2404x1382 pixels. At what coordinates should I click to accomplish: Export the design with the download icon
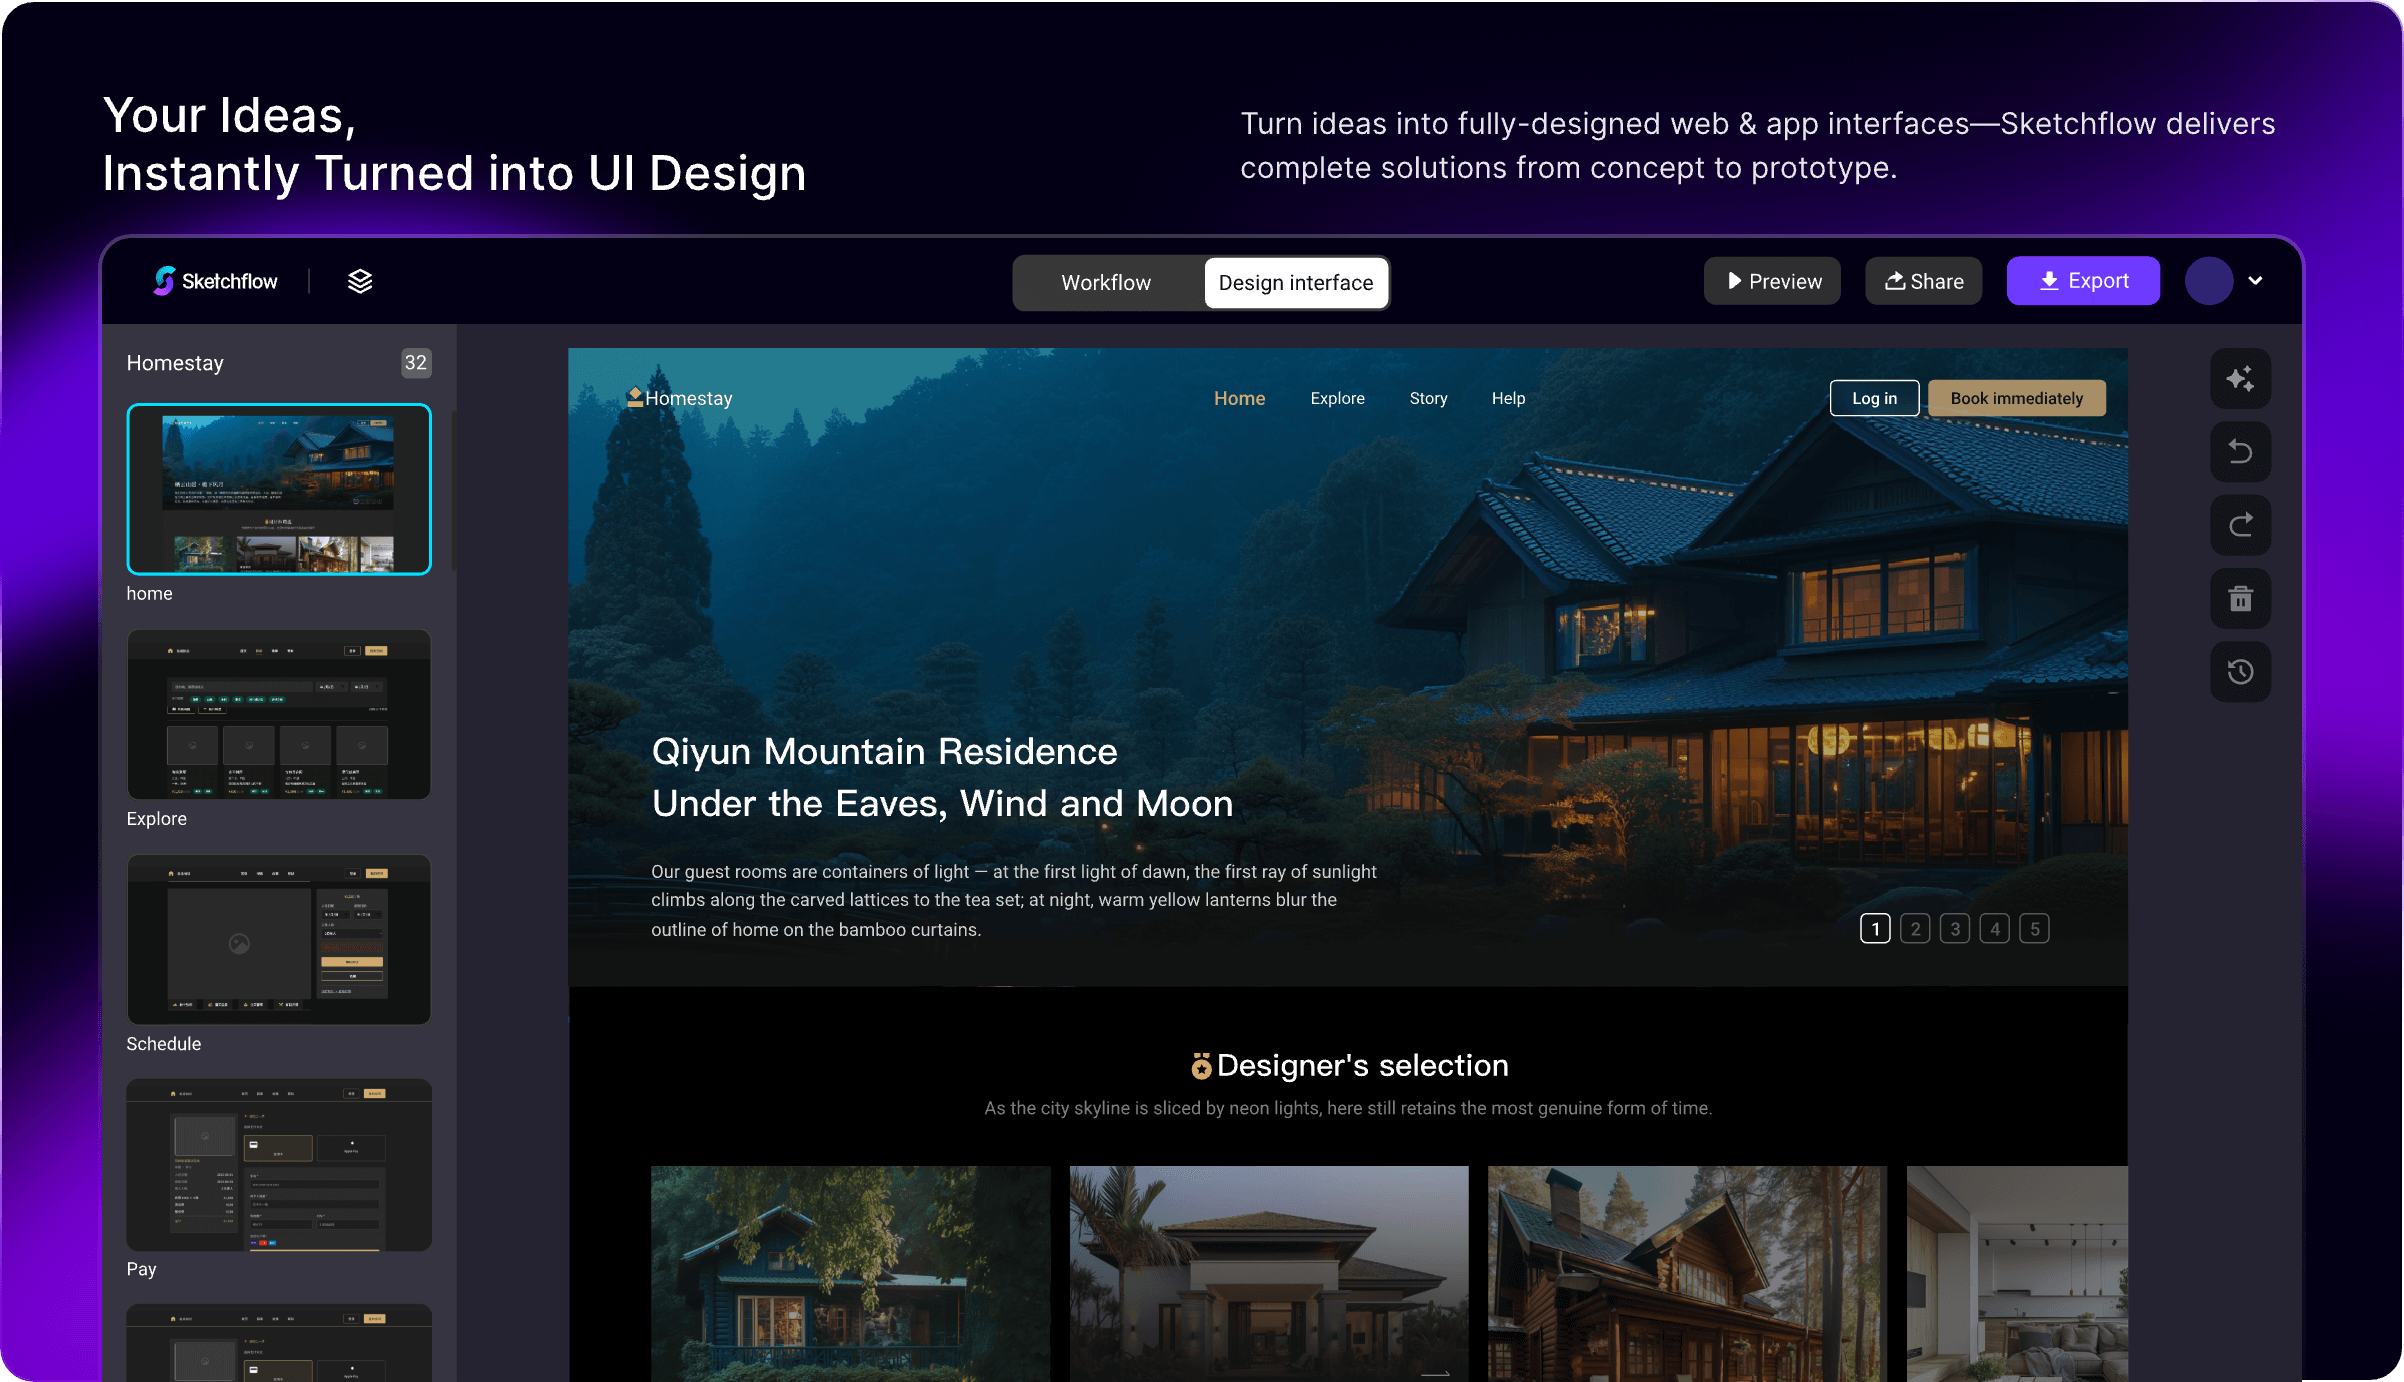(x=2083, y=281)
